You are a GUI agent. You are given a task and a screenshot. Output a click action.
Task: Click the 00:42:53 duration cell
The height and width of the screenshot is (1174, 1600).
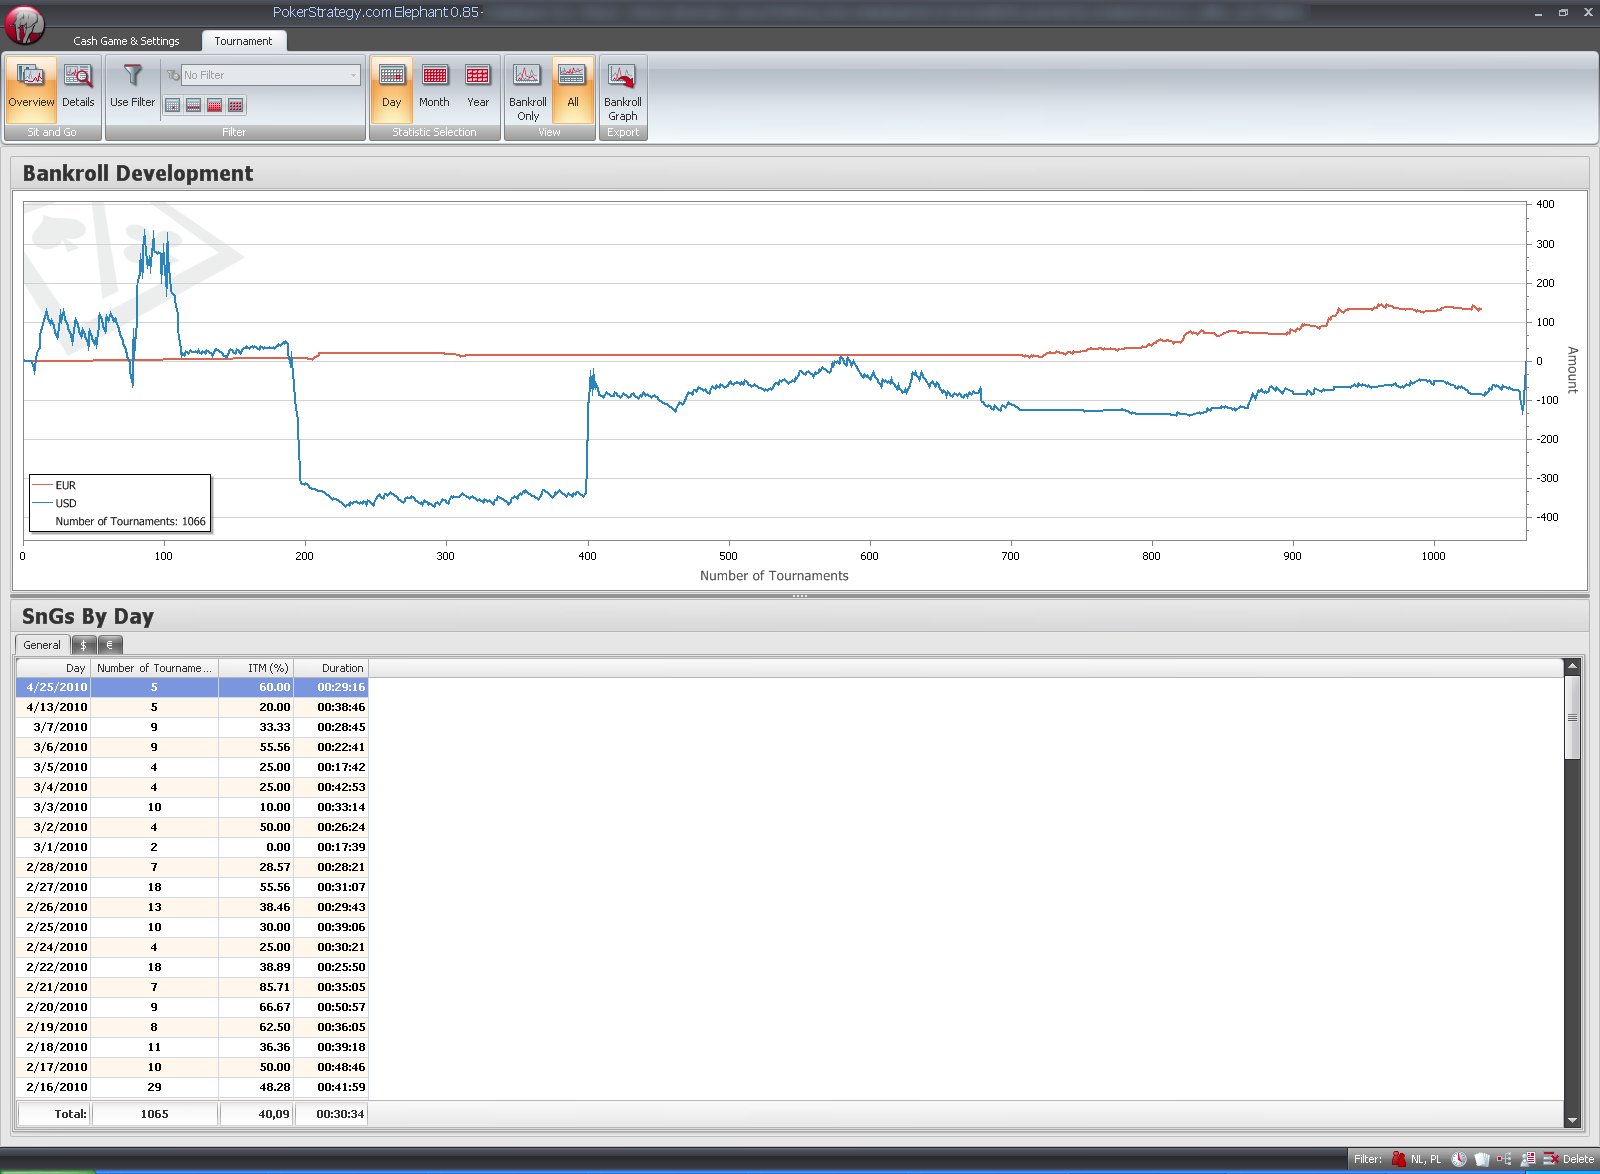331,787
